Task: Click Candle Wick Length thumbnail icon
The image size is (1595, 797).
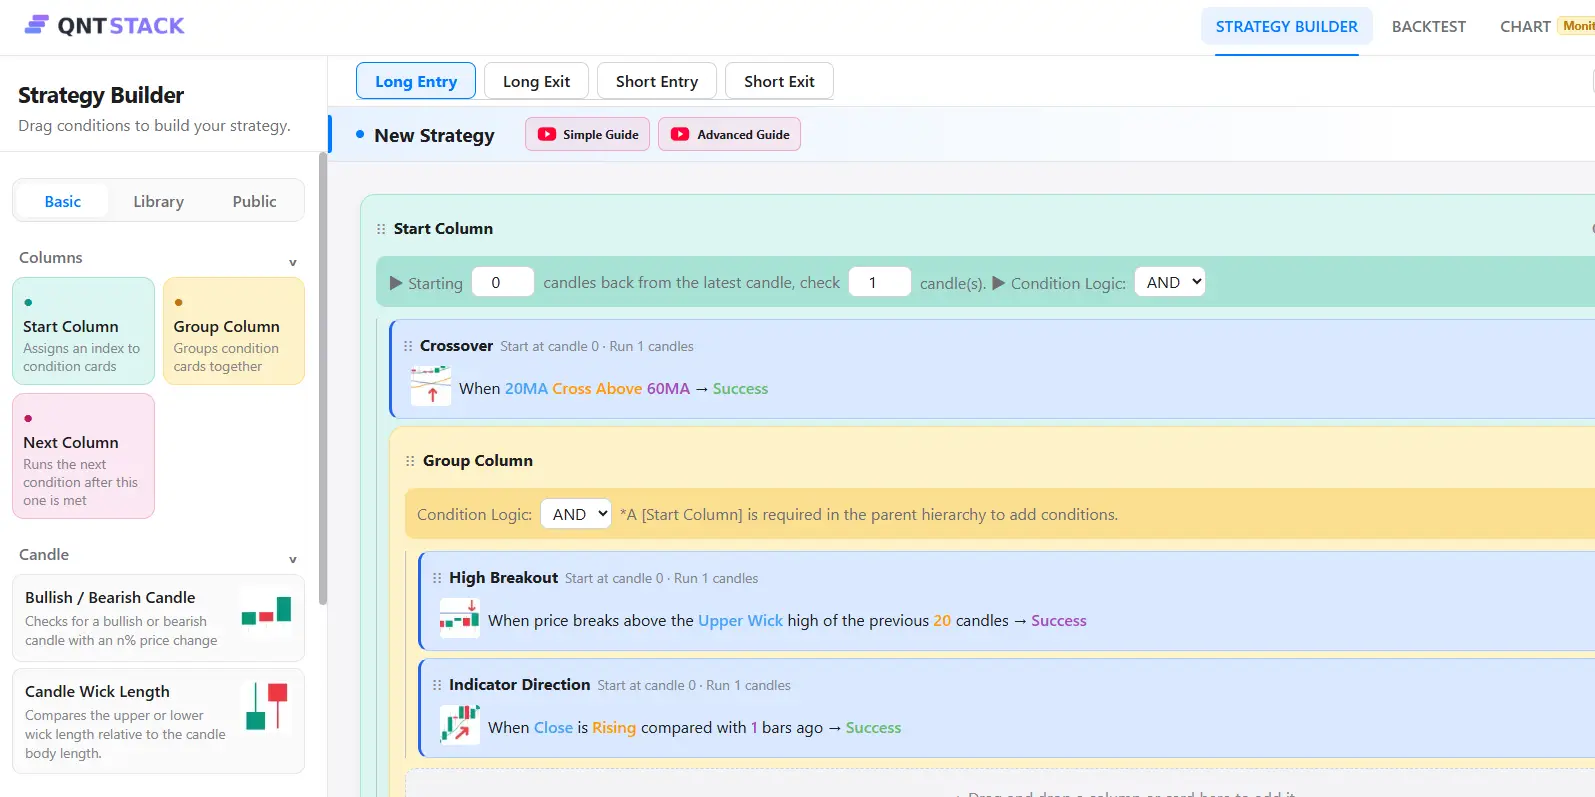Action: click(x=266, y=707)
